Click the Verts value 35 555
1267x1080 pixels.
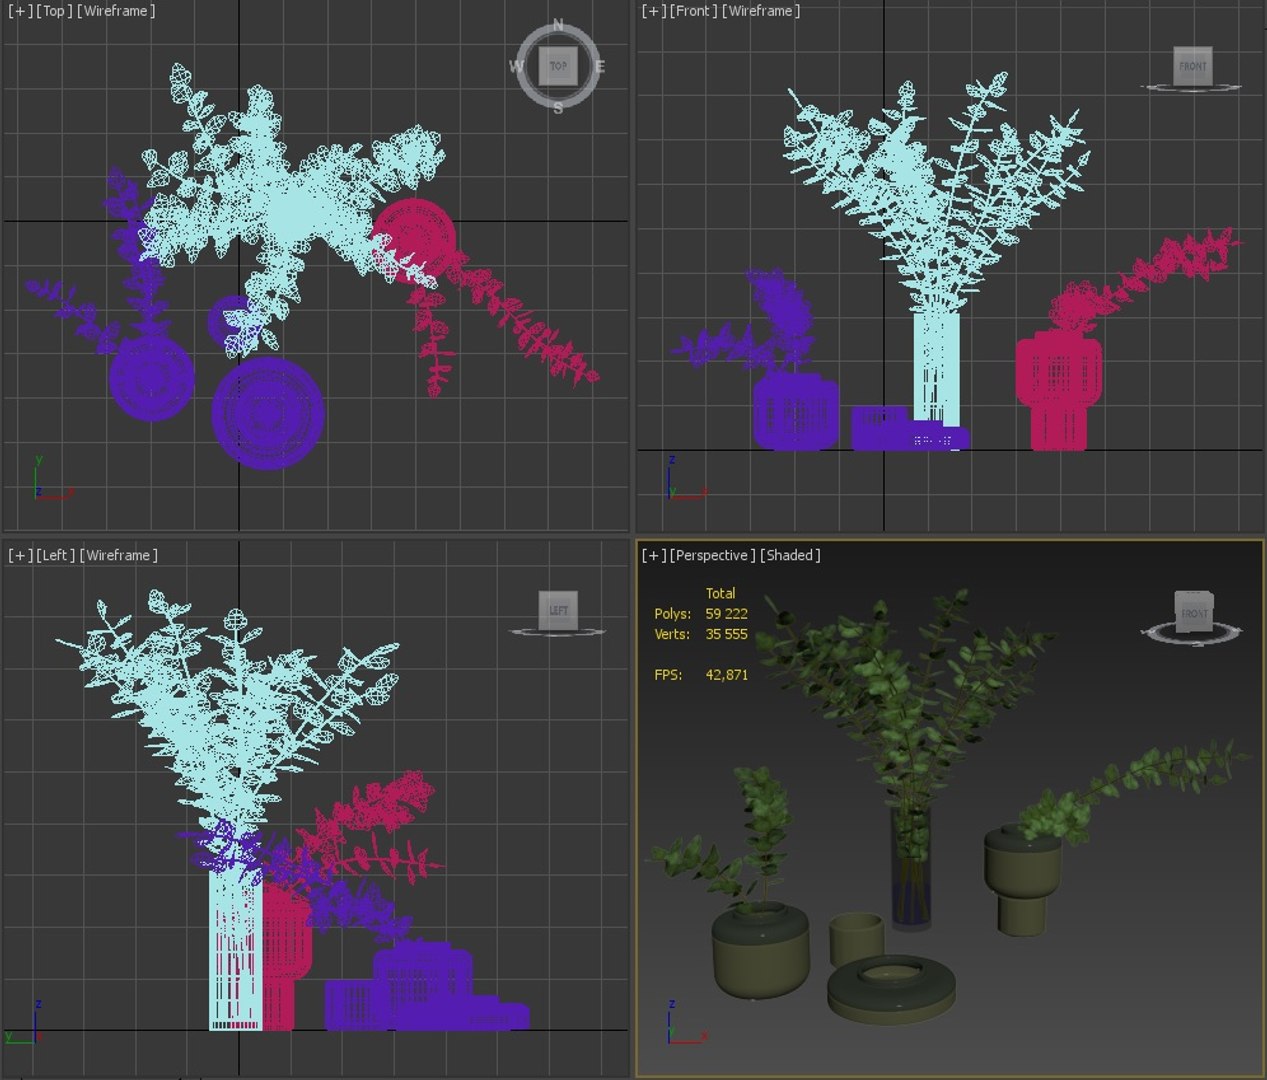[726, 634]
